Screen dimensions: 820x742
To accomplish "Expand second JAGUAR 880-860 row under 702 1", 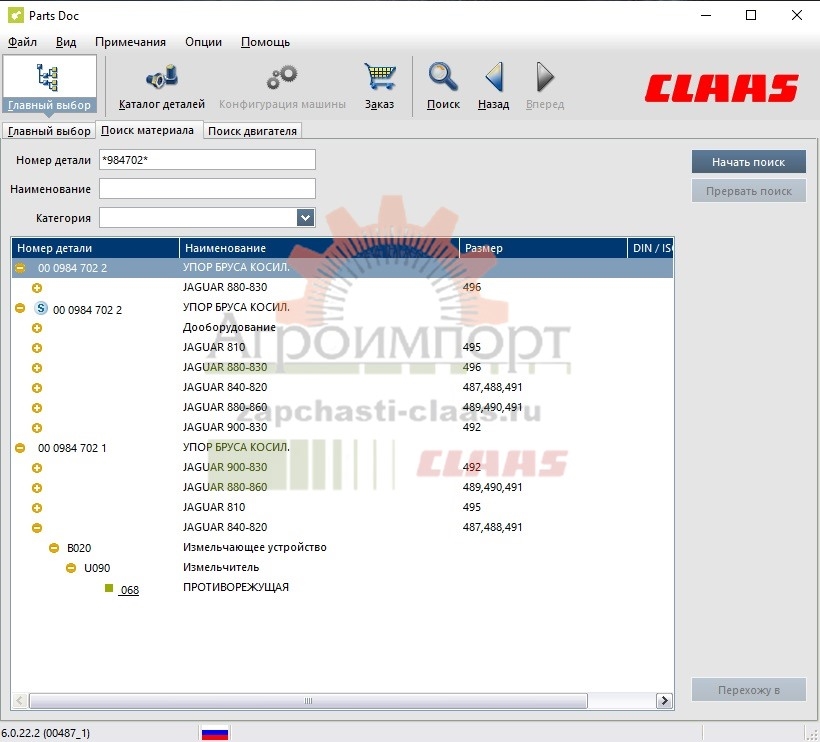I will pyautogui.click(x=37, y=488).
